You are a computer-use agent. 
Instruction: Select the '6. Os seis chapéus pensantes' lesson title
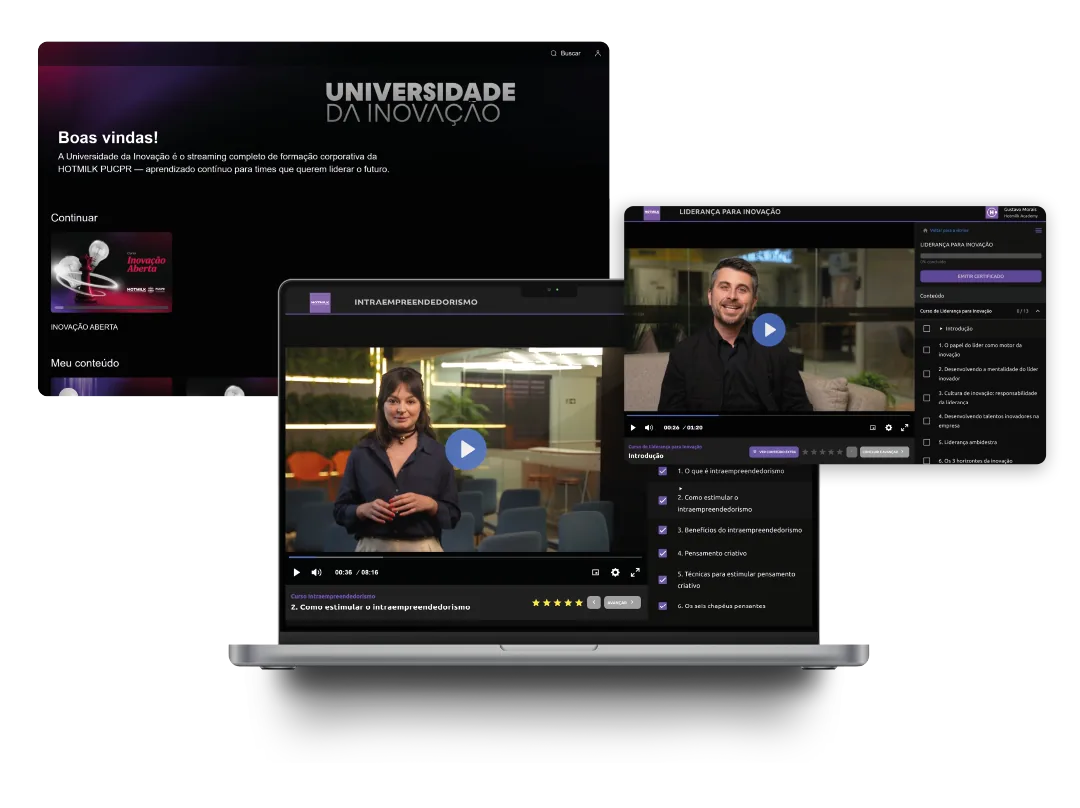click(x=721, y=606)
